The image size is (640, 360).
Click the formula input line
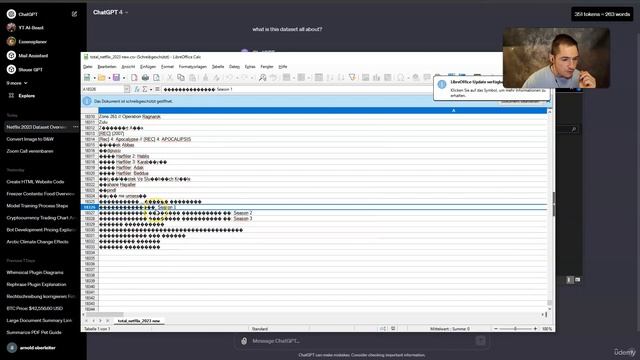point(354,89)
